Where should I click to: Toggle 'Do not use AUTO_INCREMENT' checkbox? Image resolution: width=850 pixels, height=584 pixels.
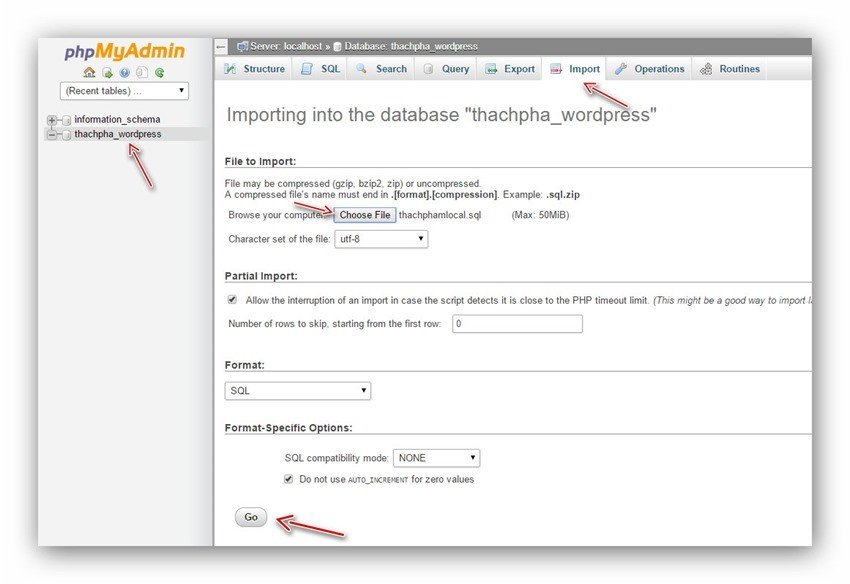289,479
